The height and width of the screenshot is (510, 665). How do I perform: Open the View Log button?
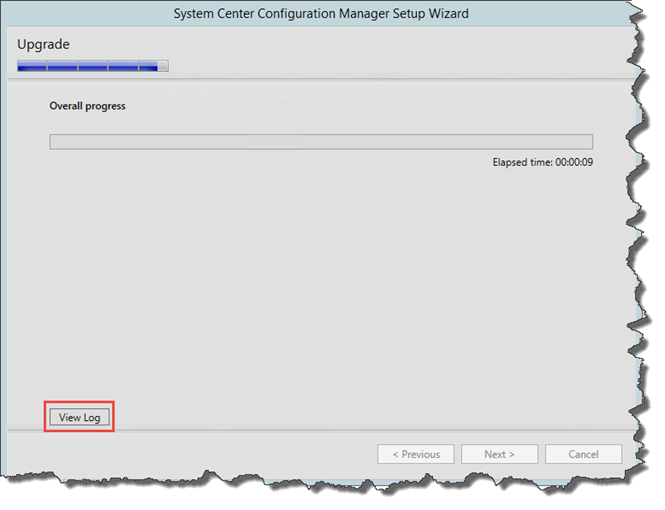point(79,417)
